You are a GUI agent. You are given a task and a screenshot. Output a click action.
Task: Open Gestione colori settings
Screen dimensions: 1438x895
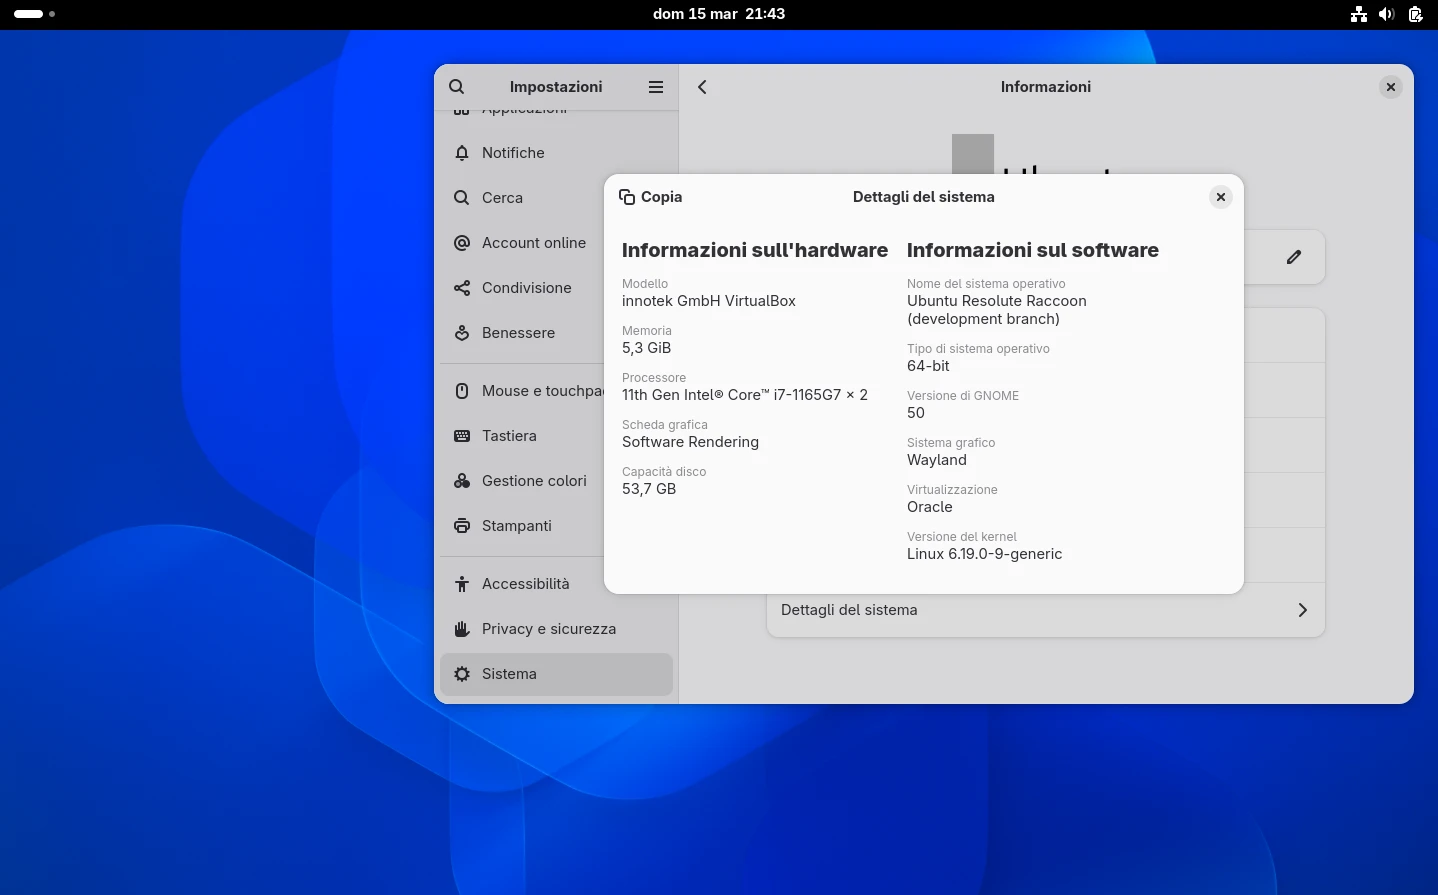point(534,481)
